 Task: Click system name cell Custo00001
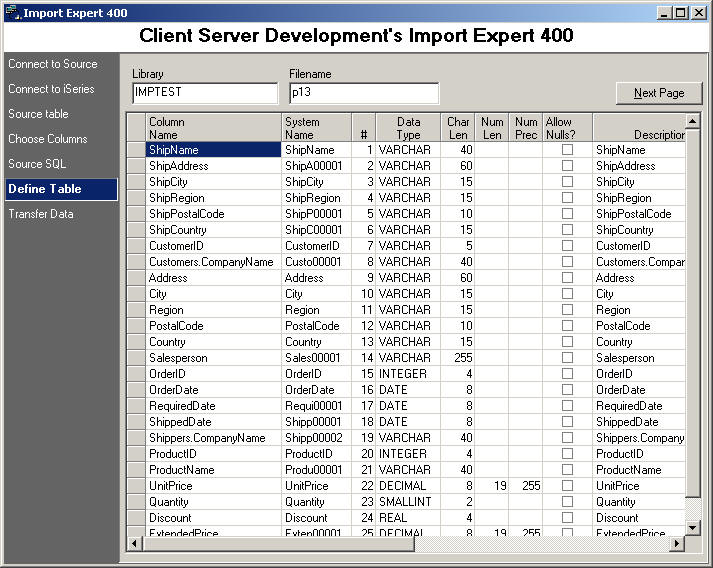[x=316, y=261]
